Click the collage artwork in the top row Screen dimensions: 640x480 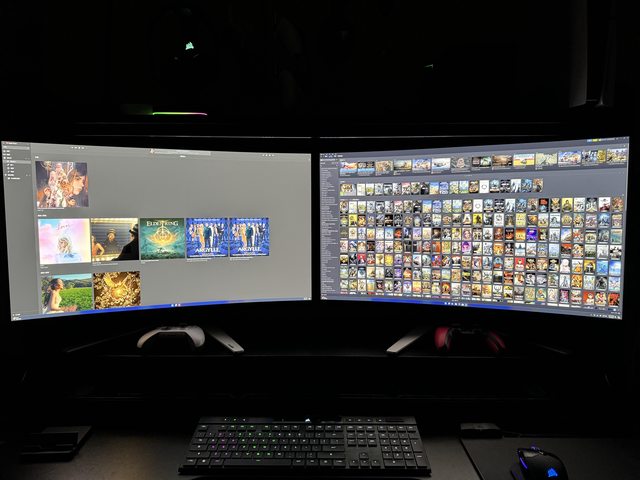click(62, 184)
